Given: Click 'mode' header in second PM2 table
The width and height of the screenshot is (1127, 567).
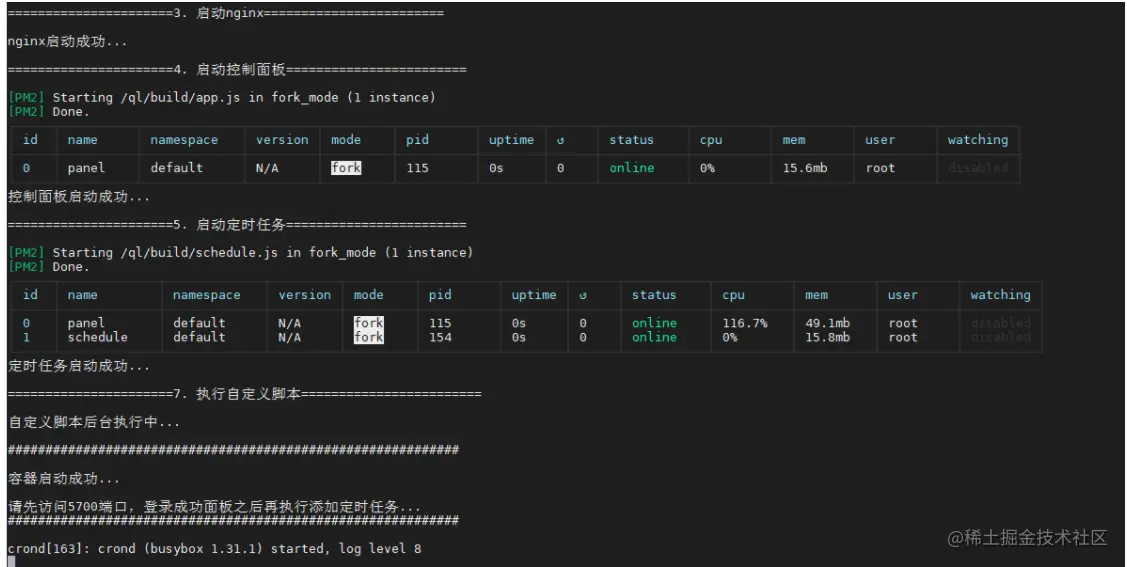Looking at the screenshot, I should pos(369,295).
